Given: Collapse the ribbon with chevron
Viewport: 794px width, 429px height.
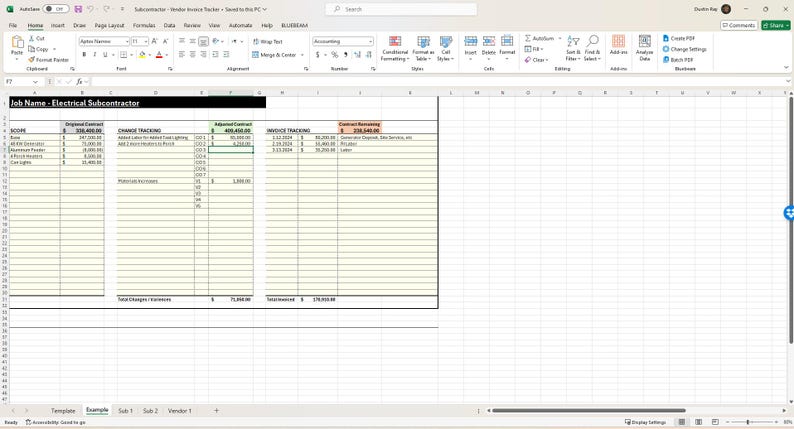Looking at the screenshot, I should tap(786, 67).
